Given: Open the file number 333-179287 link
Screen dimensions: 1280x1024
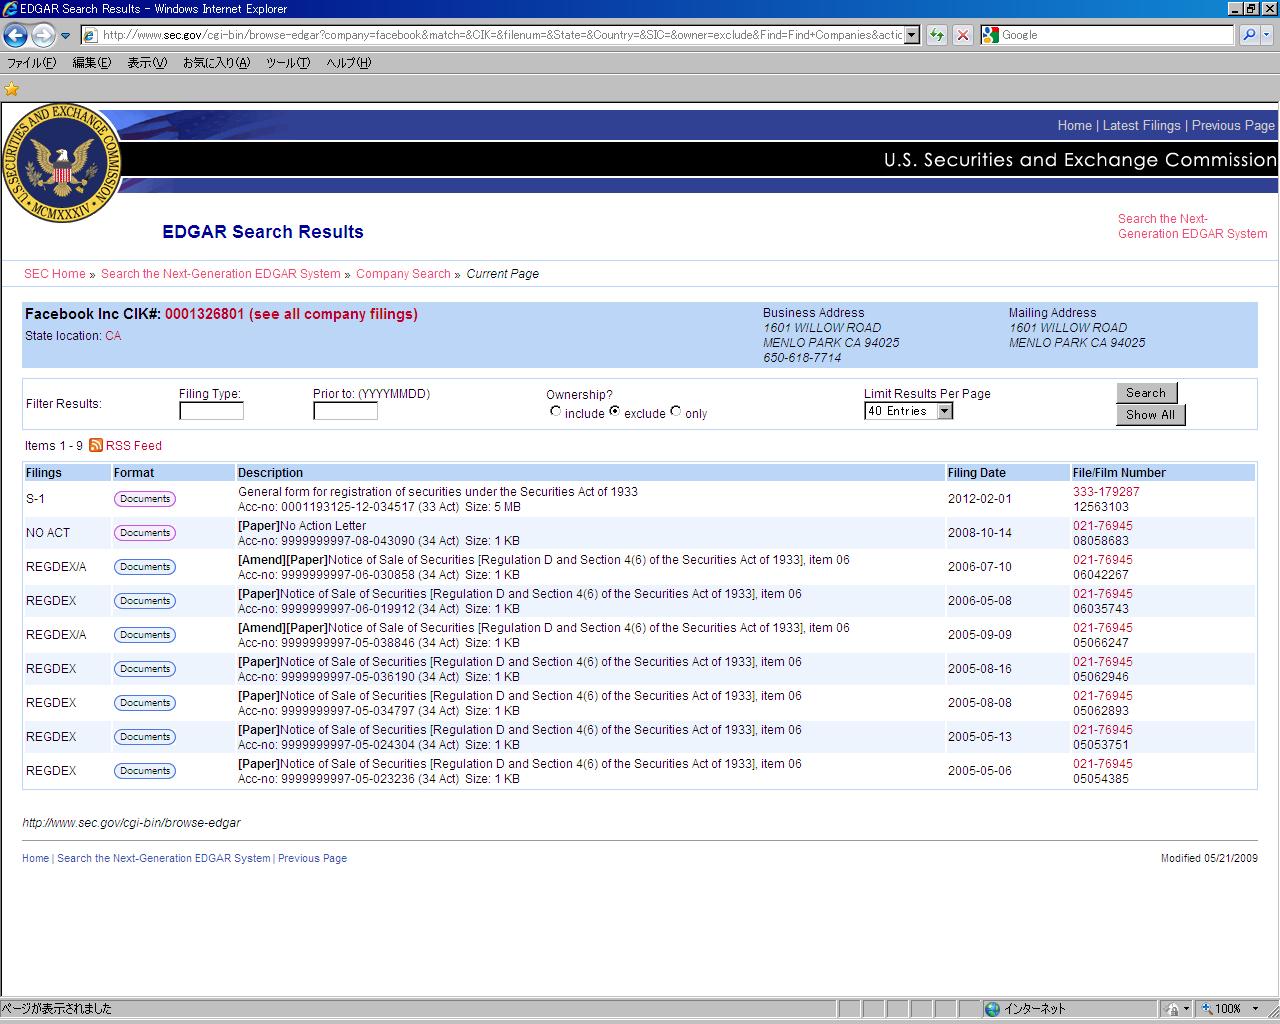Looking at the screenshot, I should pyautogui.click(x=1106, y=492).
